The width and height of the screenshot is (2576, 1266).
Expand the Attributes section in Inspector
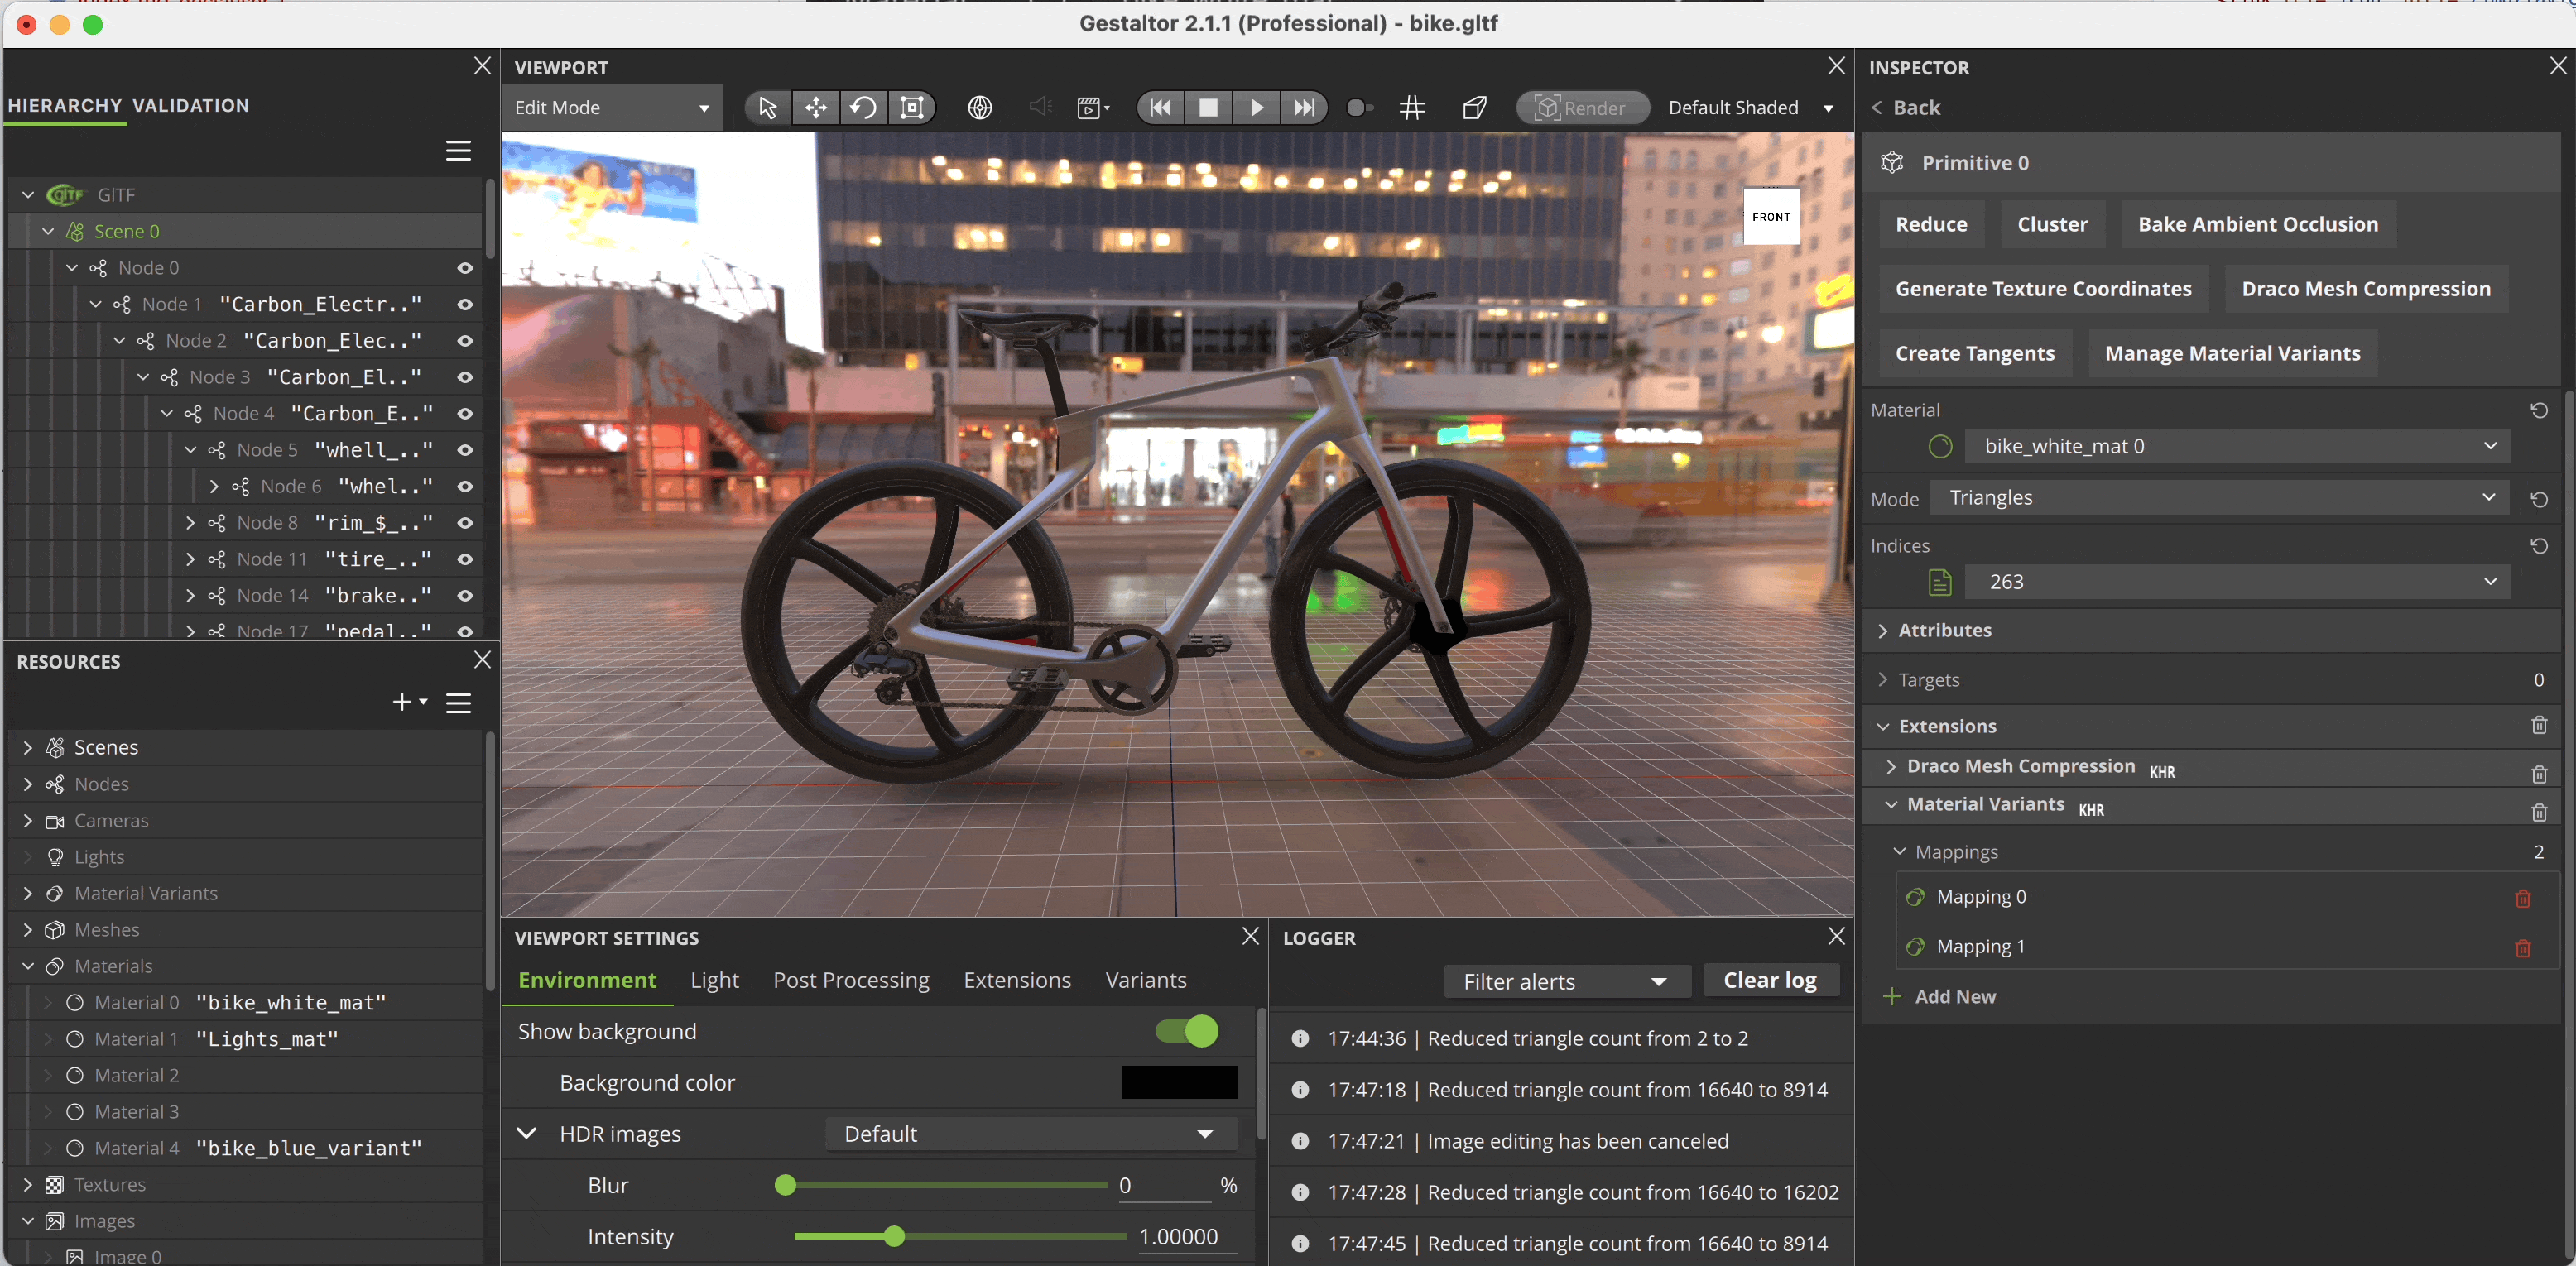tap(1944, 630)
